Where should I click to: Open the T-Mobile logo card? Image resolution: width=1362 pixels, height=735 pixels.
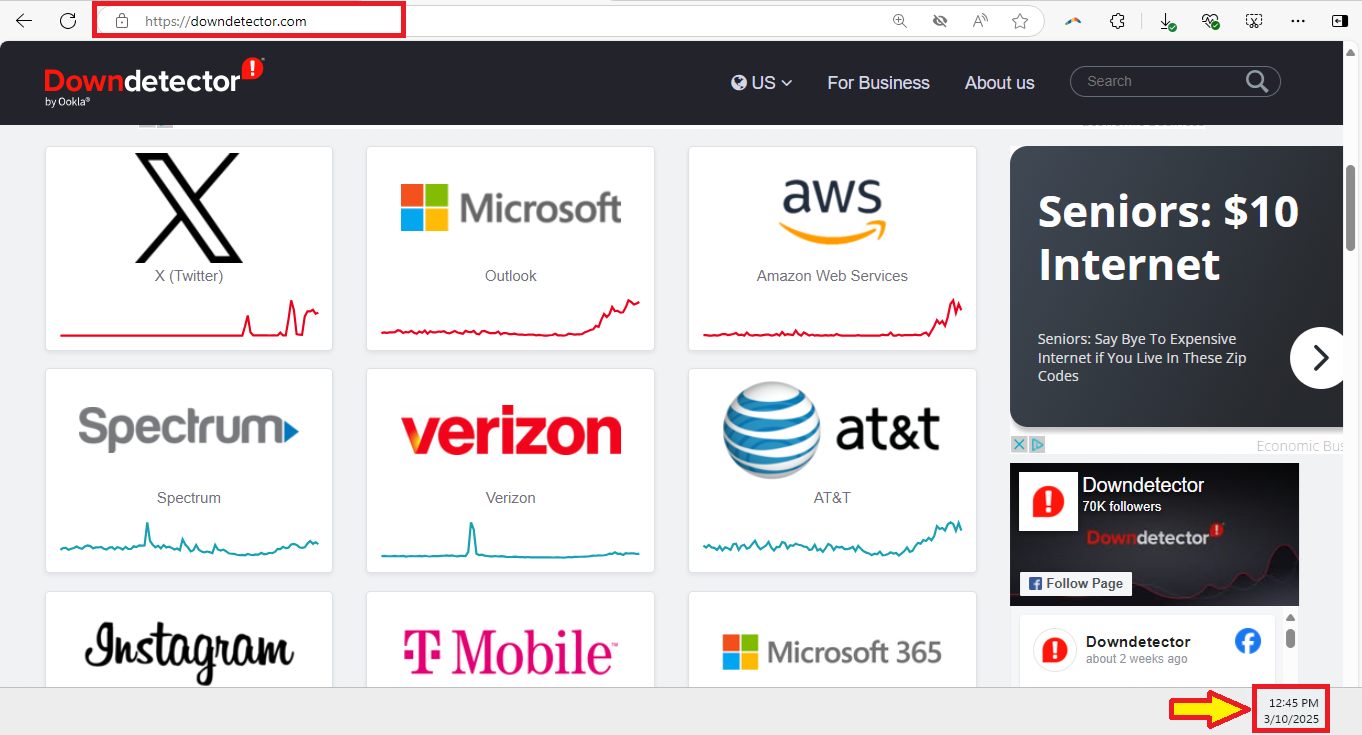511,651
